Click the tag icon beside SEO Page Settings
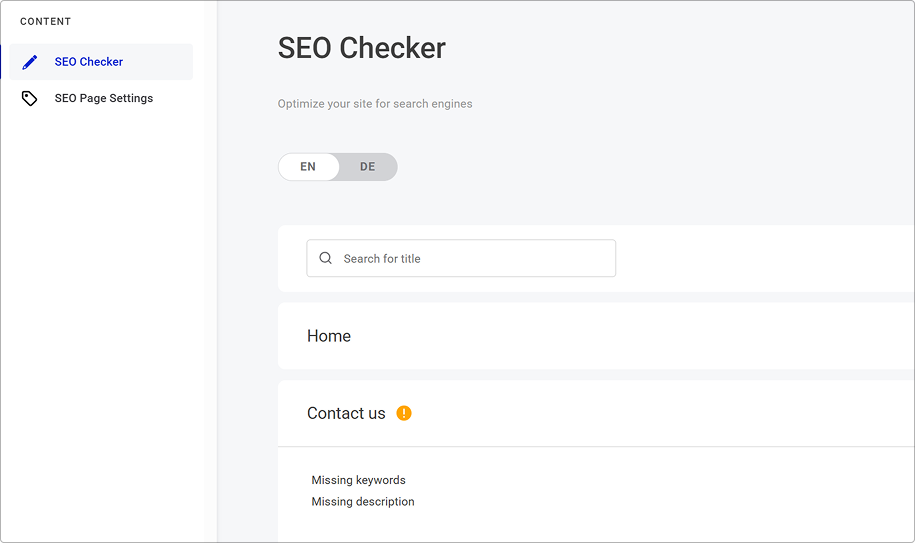 [x=29, y=98]
